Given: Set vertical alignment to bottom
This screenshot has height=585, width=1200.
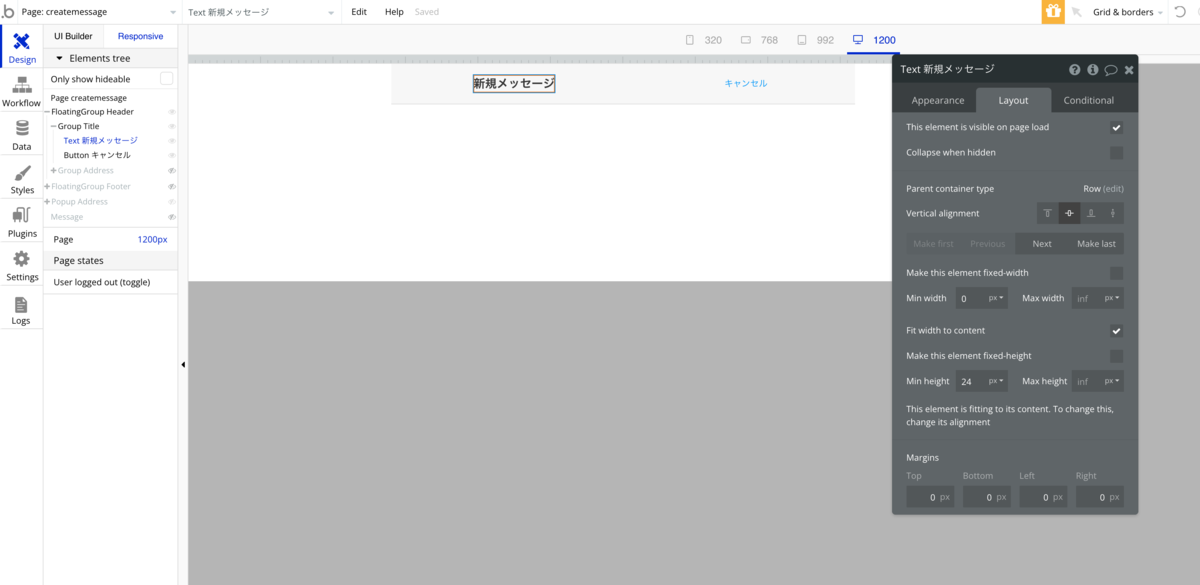Looking at the screenshot, I should coord(1091,213).
